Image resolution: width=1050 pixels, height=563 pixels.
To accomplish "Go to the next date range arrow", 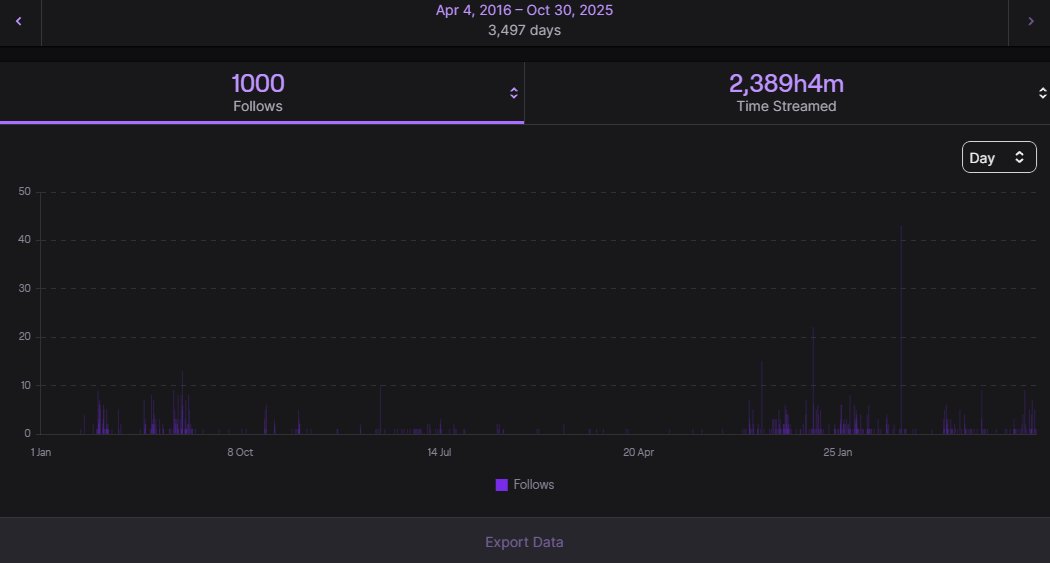I will point(1030,21).
